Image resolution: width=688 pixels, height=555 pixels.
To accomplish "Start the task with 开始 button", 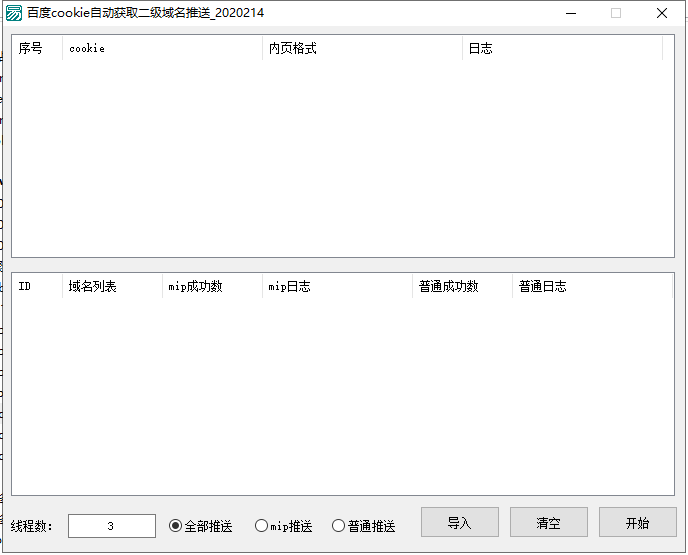I will pos(638,522).
